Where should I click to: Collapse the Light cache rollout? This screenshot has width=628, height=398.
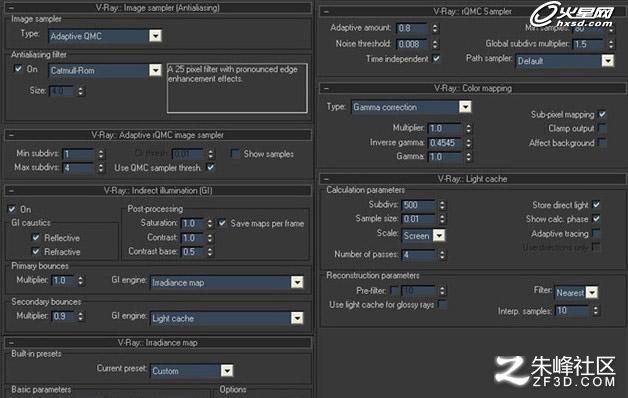click(326, 179)
